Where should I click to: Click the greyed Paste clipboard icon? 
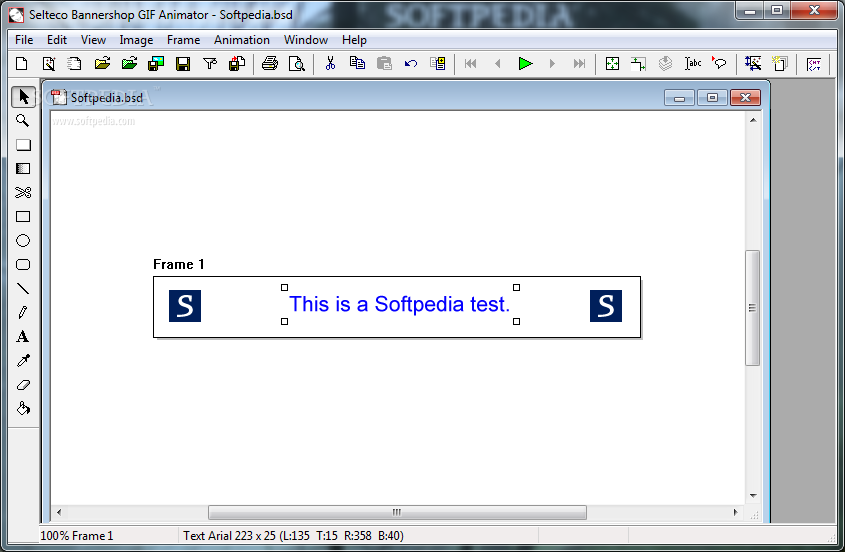pos(384,64)
